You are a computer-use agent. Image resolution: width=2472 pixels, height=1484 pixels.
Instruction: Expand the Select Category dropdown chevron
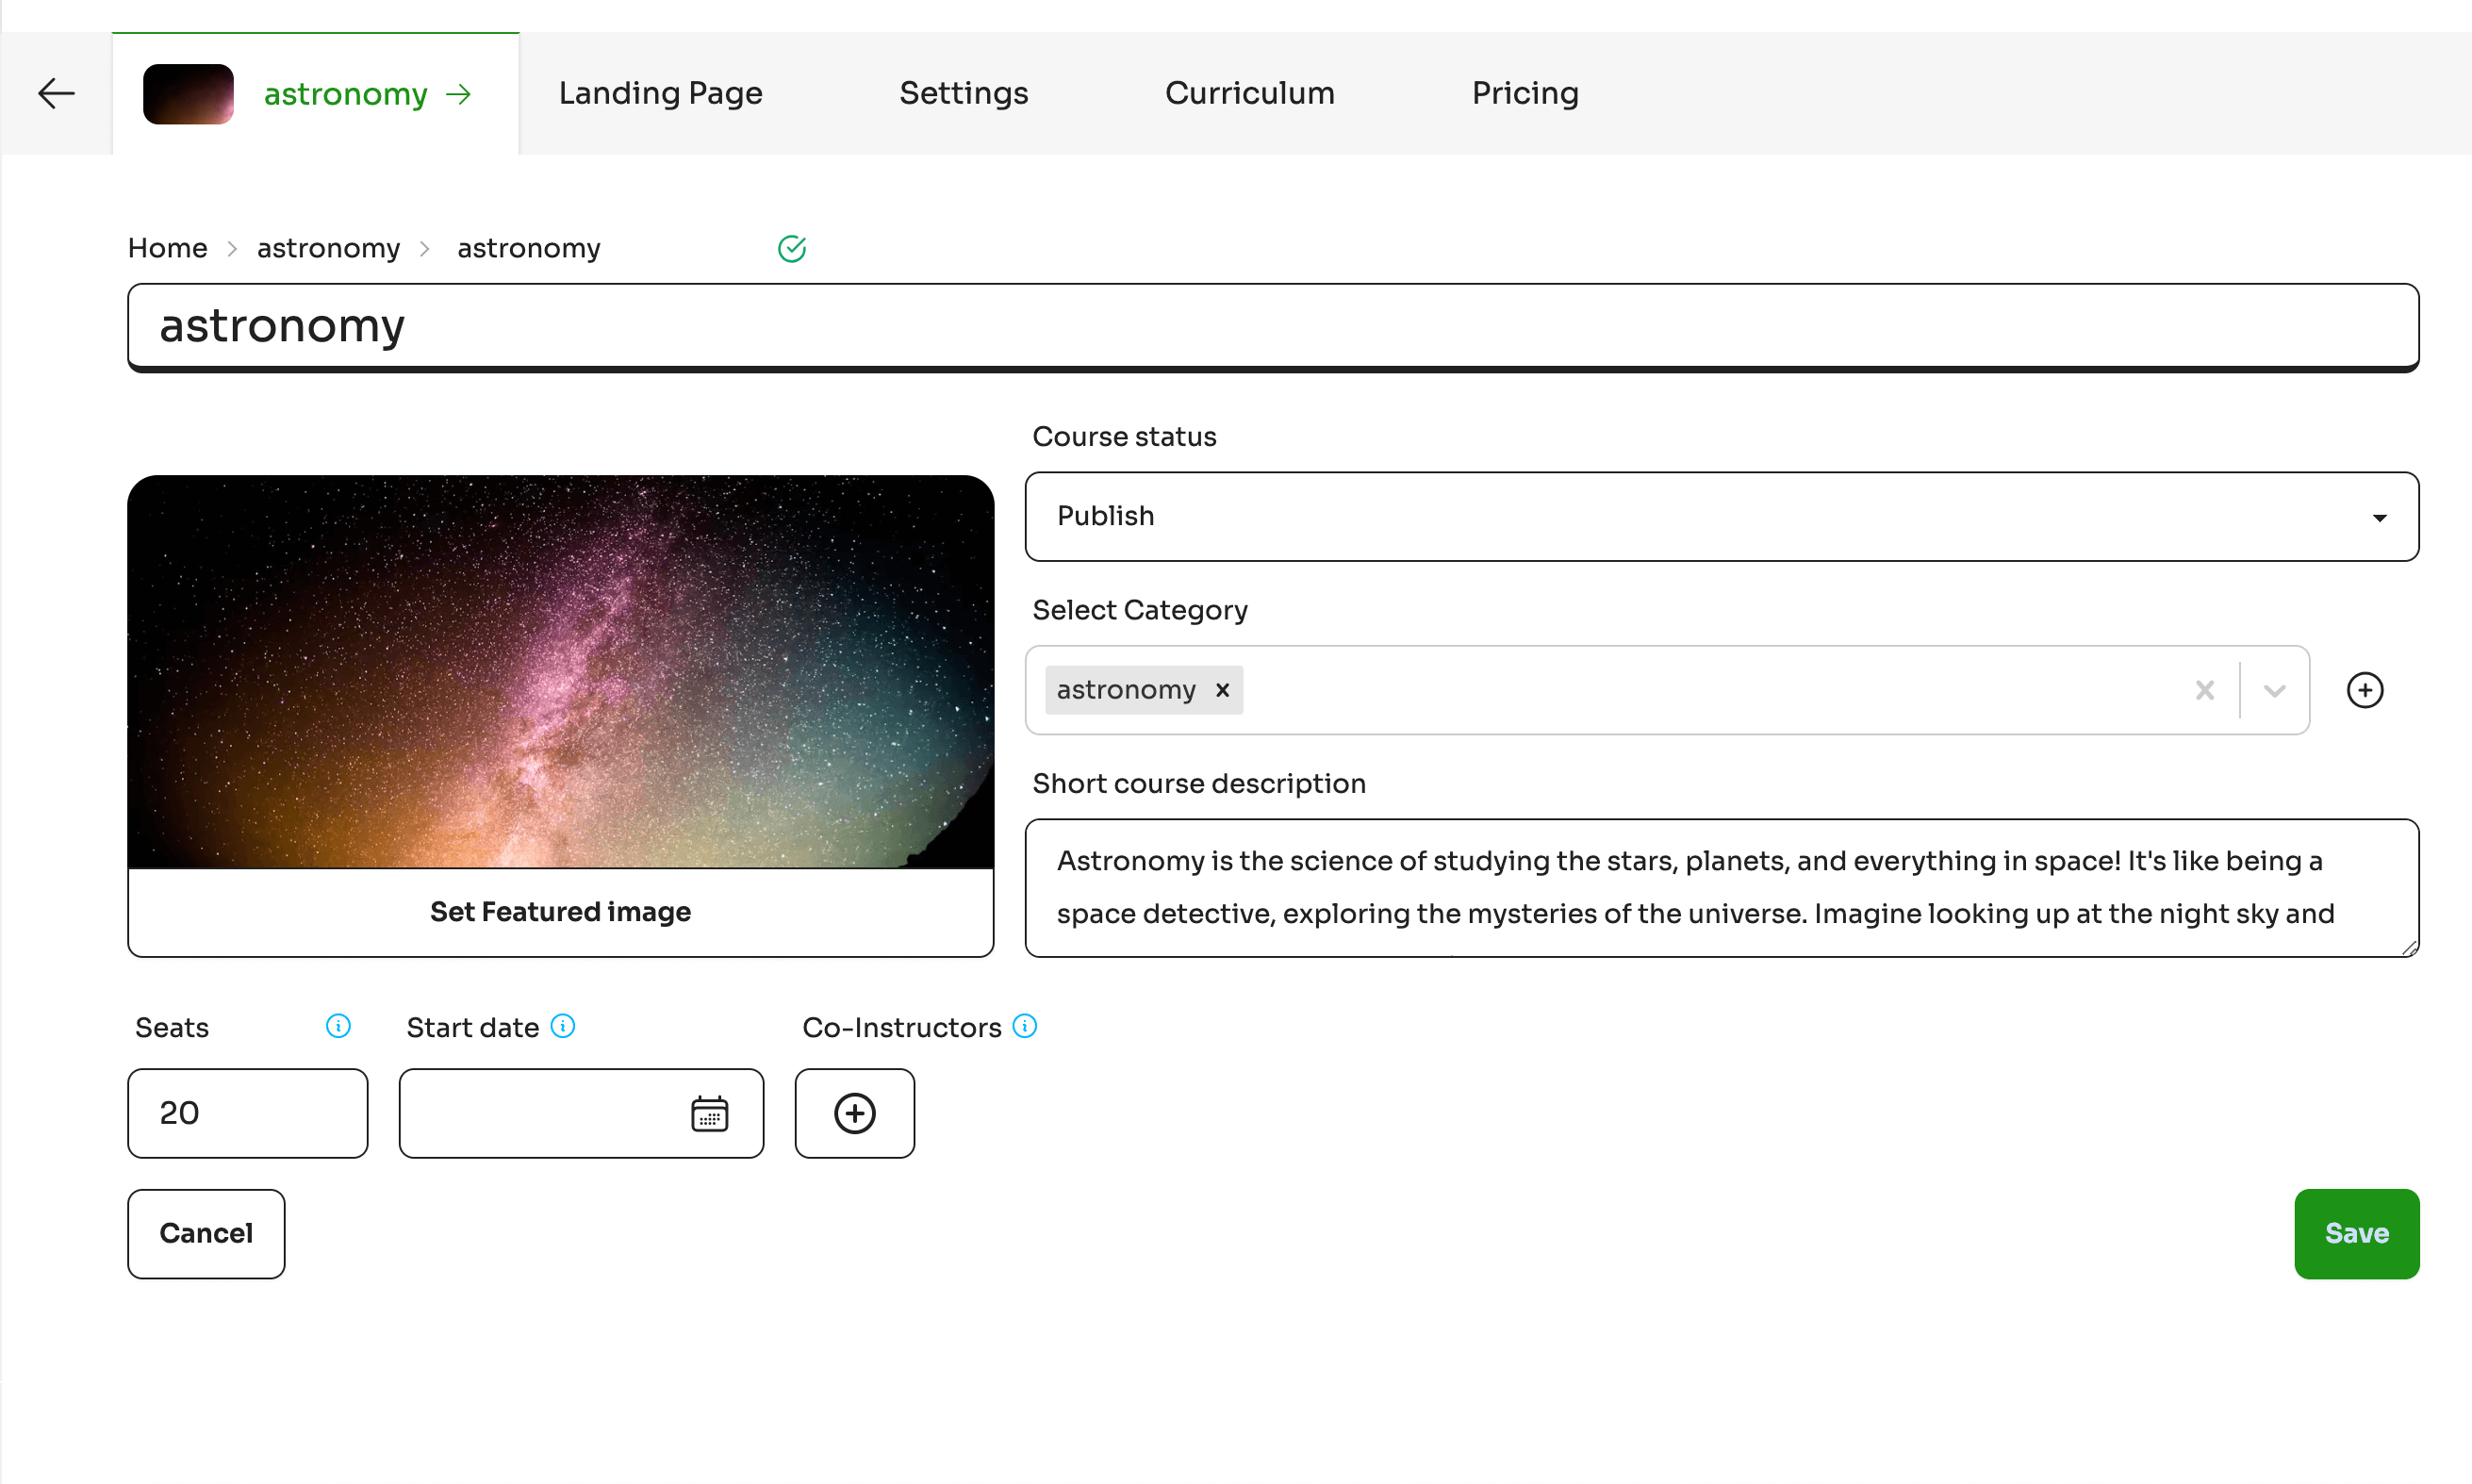(x=2275, y=690)
